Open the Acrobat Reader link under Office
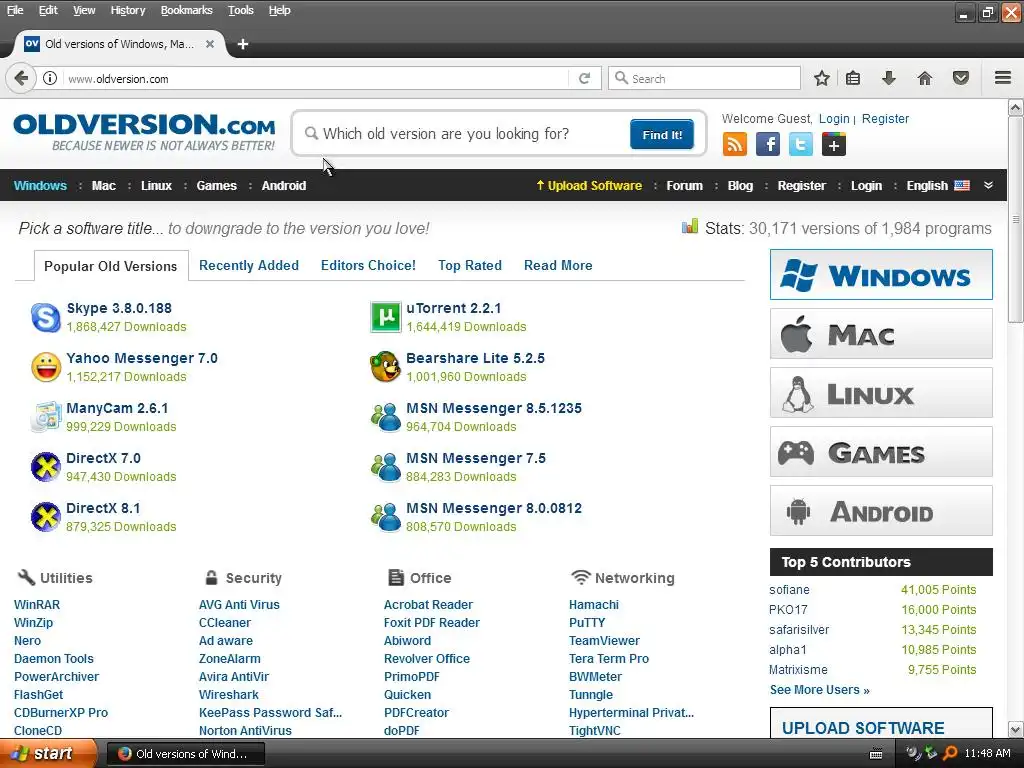 pyautogui.click(x=428, y=605)
